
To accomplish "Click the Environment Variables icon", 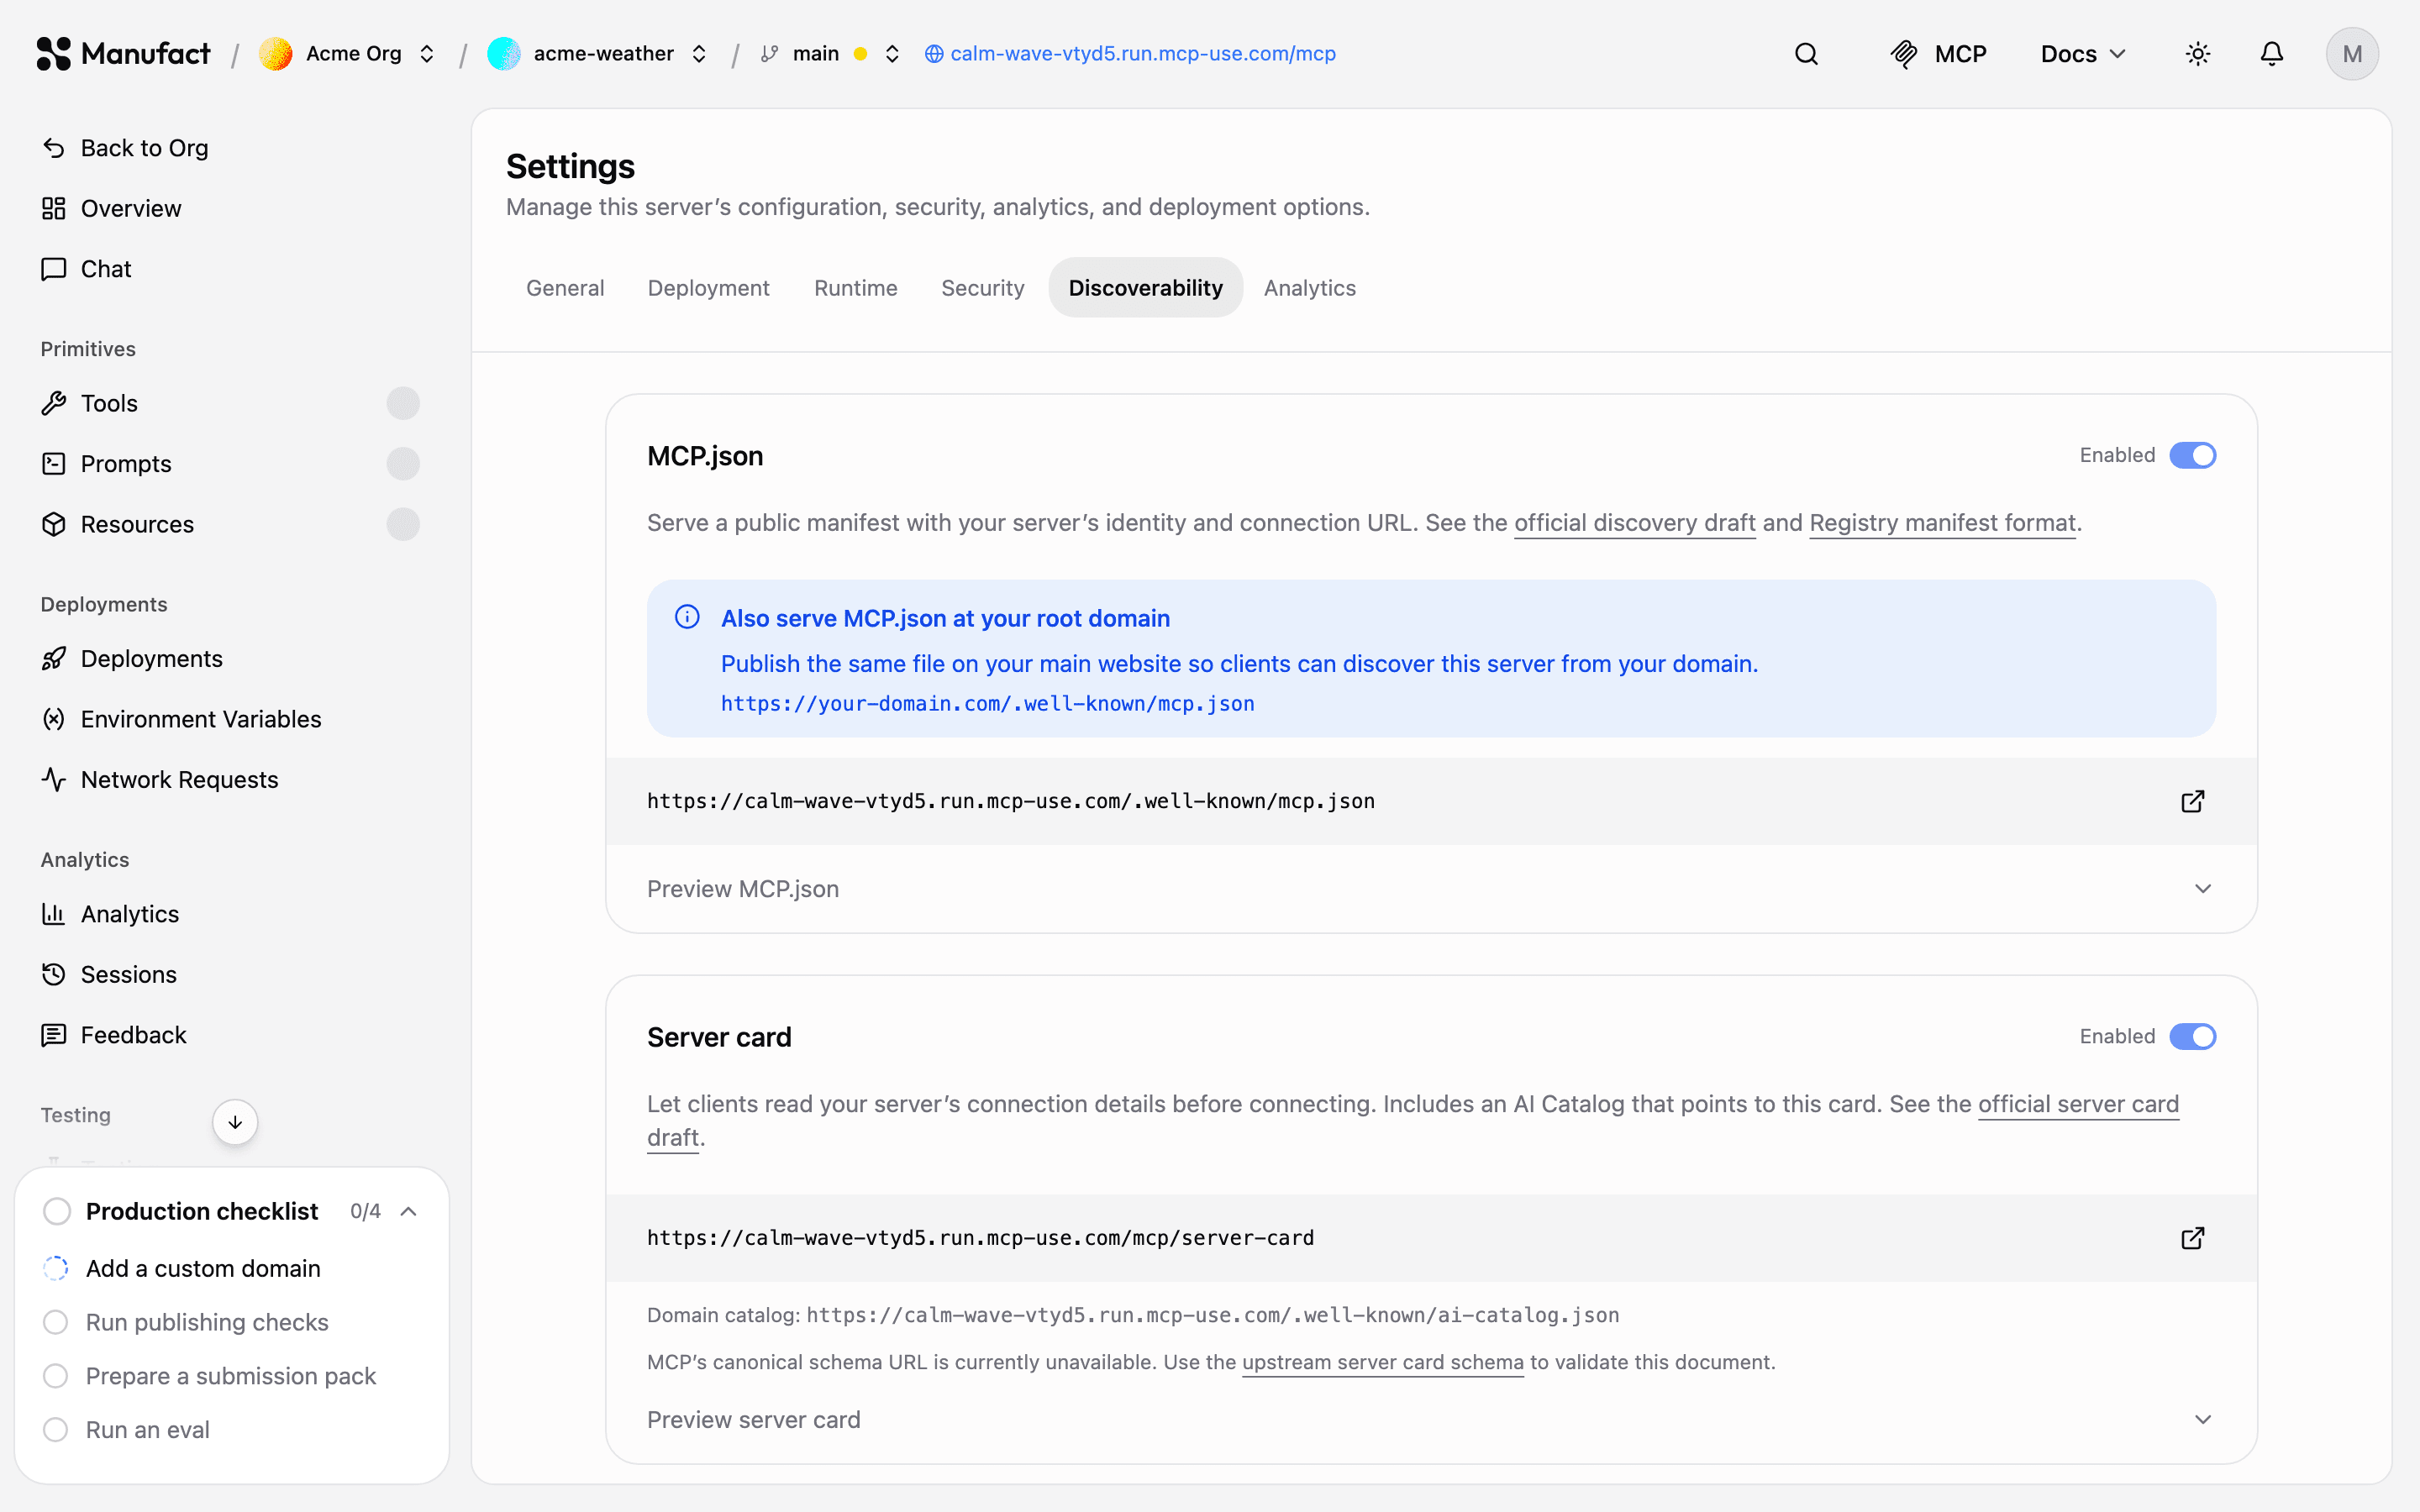I will (x=54, y=719).
